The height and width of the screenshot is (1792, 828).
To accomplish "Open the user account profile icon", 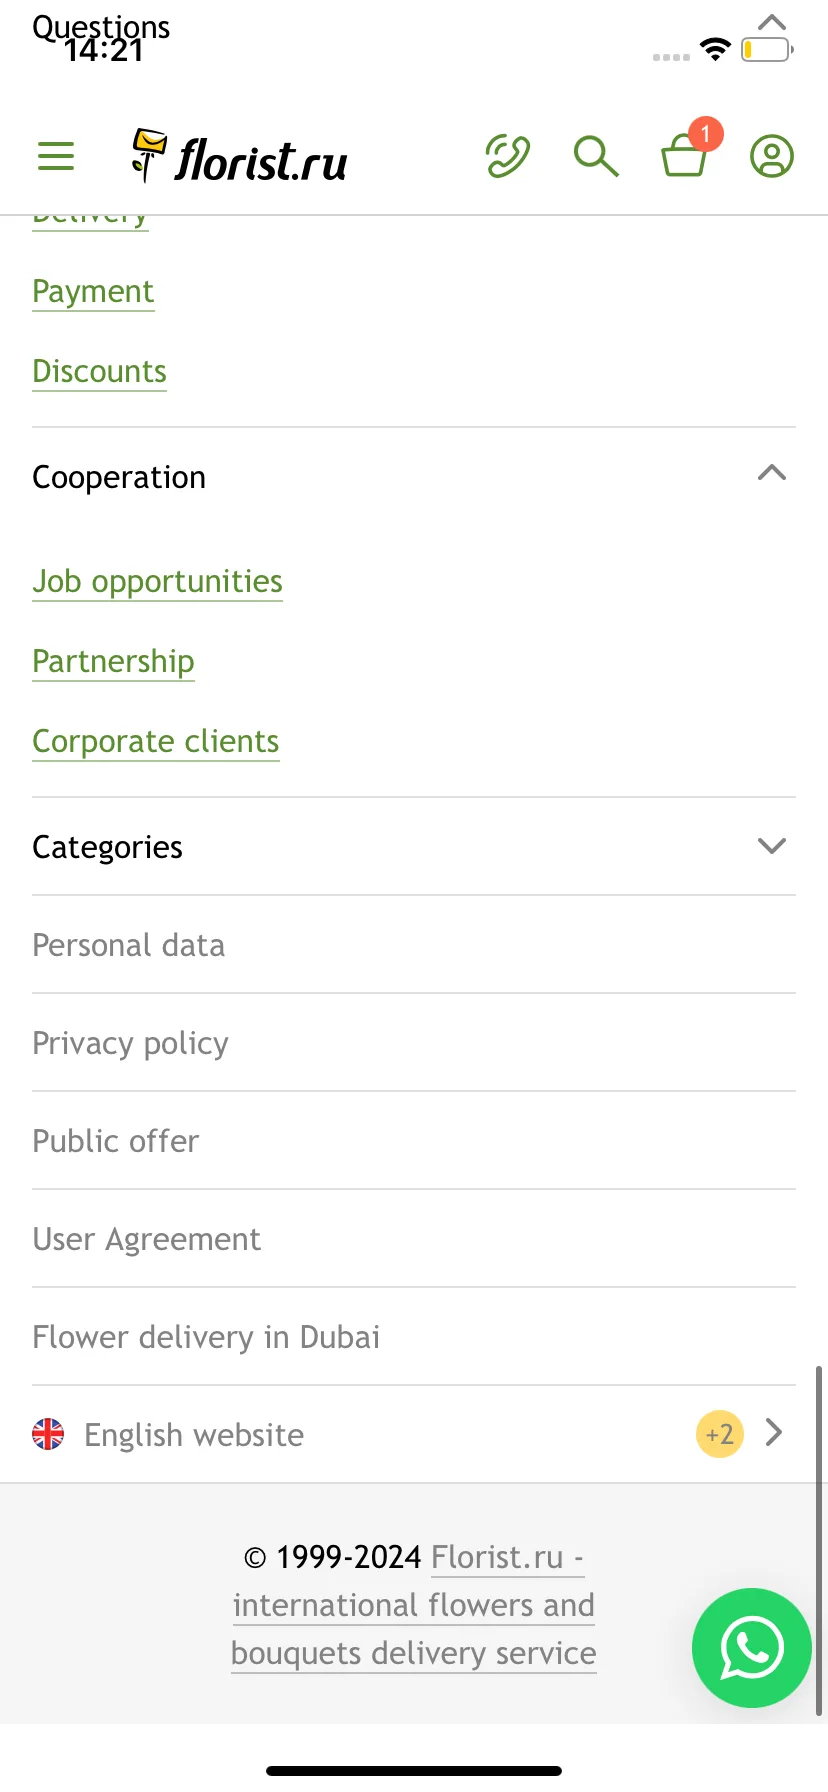I will pyautogui.click(x=772, y=156).
